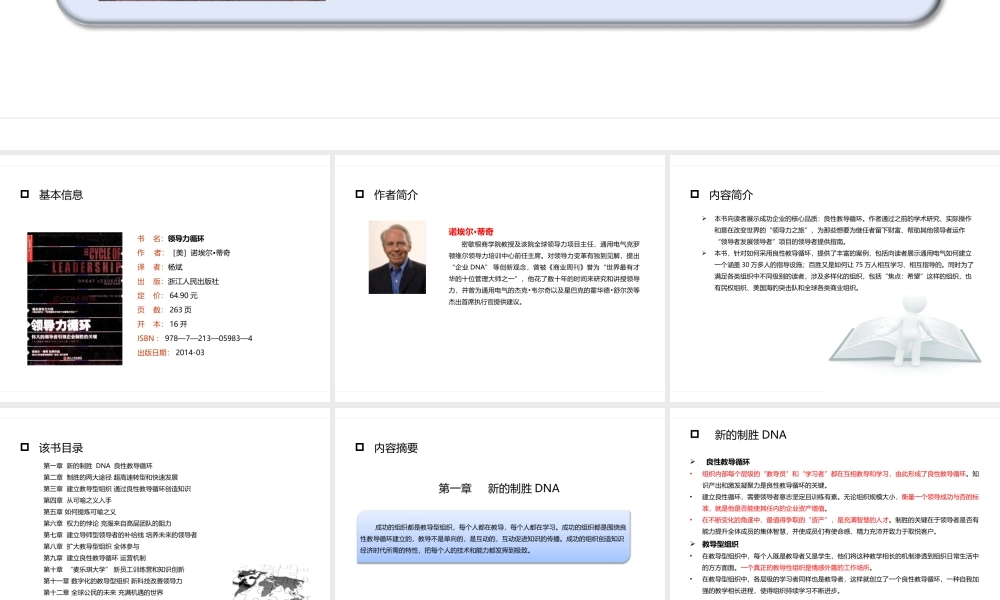Click the square bullet beside 内容简介
Screen dimensions: 1000x600
[x=695, y=194]
